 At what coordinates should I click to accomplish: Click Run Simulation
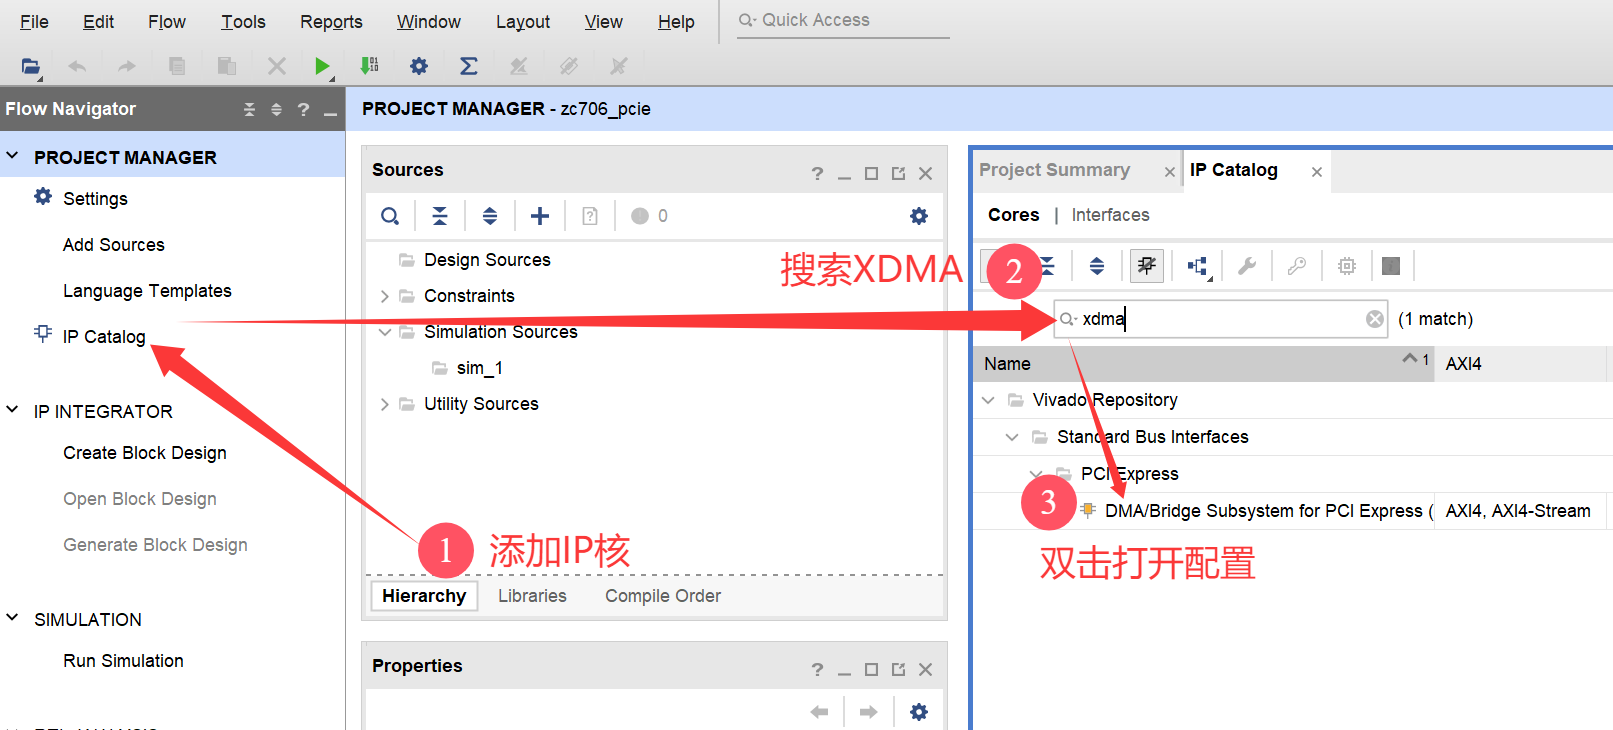(123, 661)
